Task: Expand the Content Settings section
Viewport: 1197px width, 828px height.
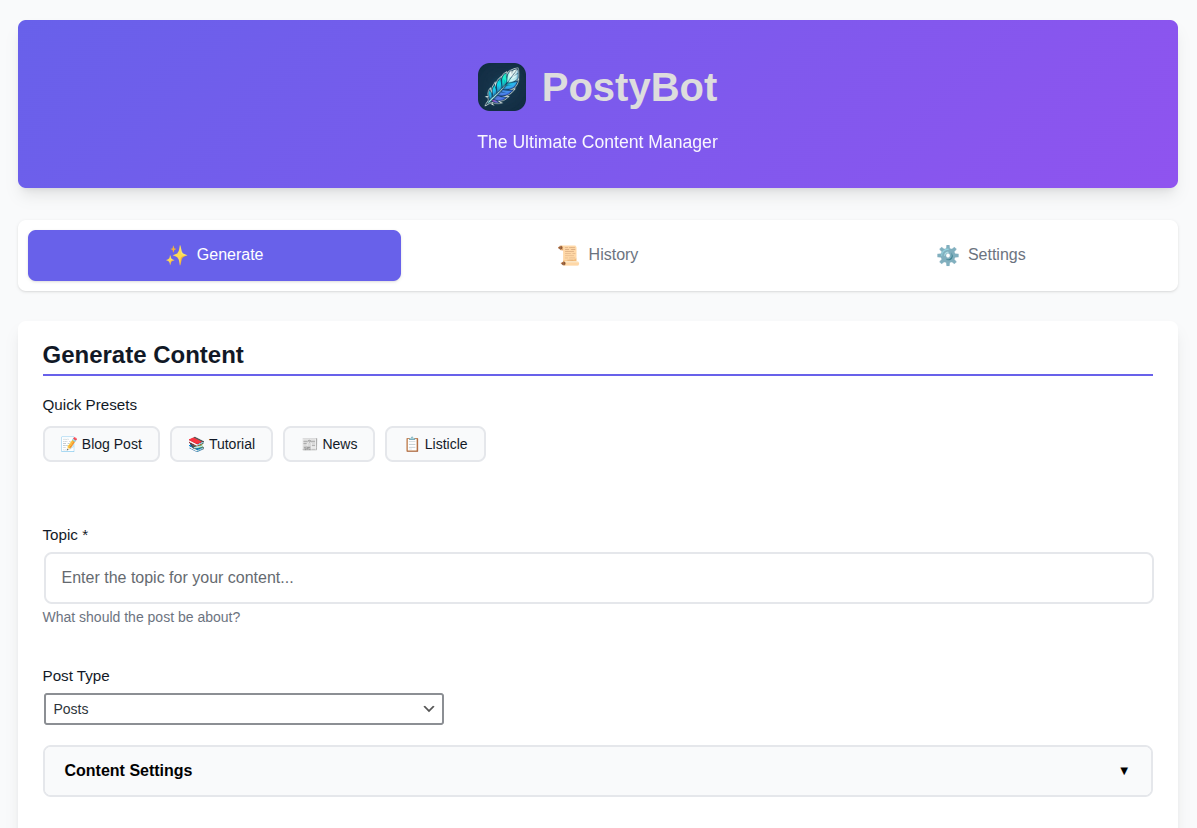Action: coord(597,770)
